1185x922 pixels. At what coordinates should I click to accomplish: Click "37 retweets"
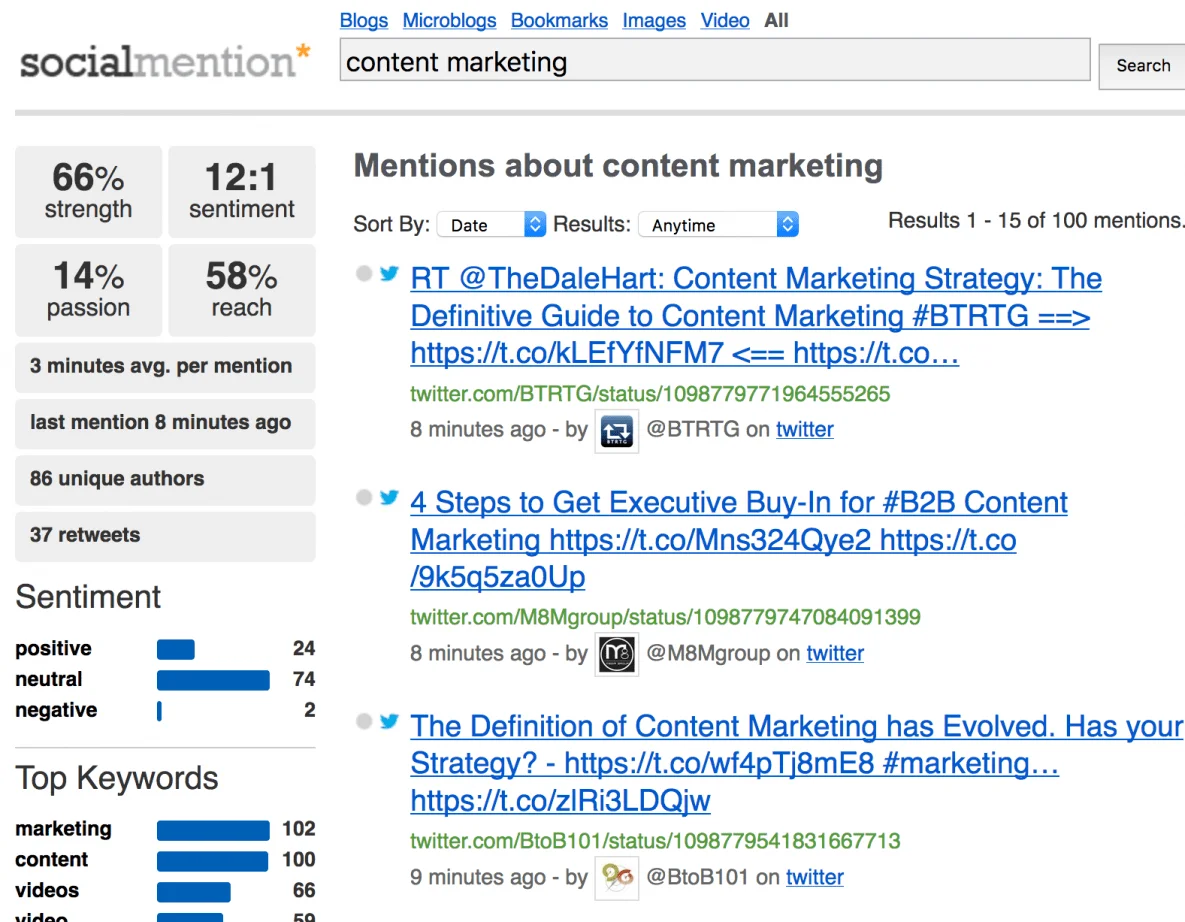[x=165, y=536]
